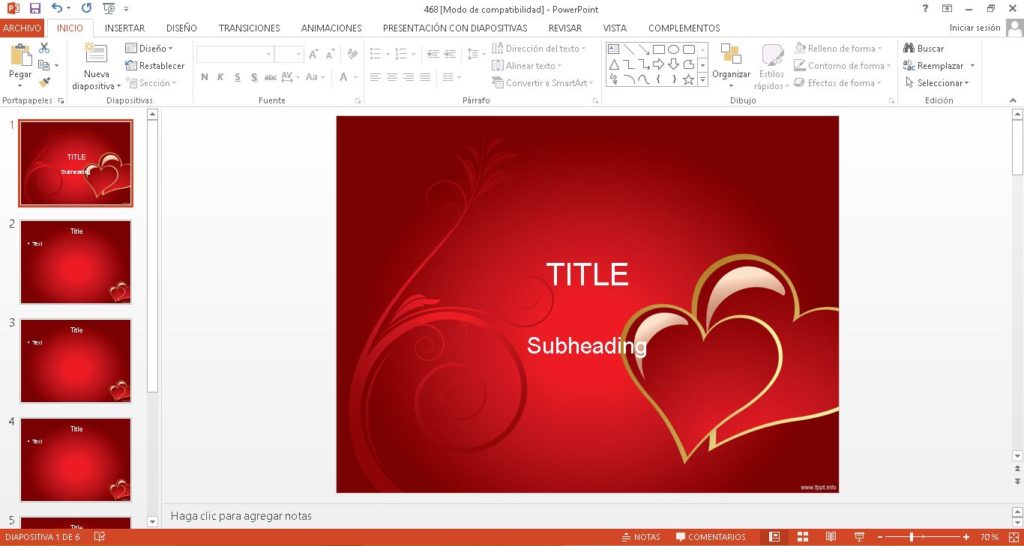Click the Format Painter brush icon
The height and width of the screenshot is (546, 1024).
click(44, 82)
